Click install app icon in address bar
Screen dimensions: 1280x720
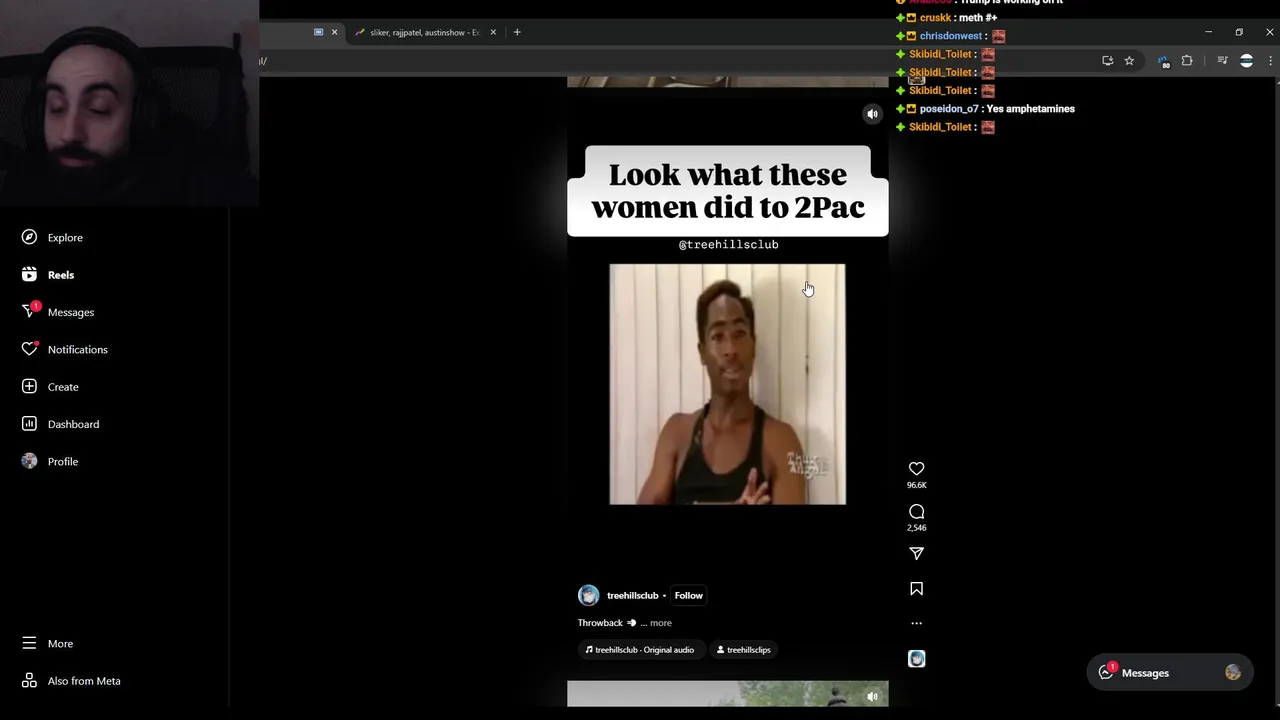click(1107, 61)
